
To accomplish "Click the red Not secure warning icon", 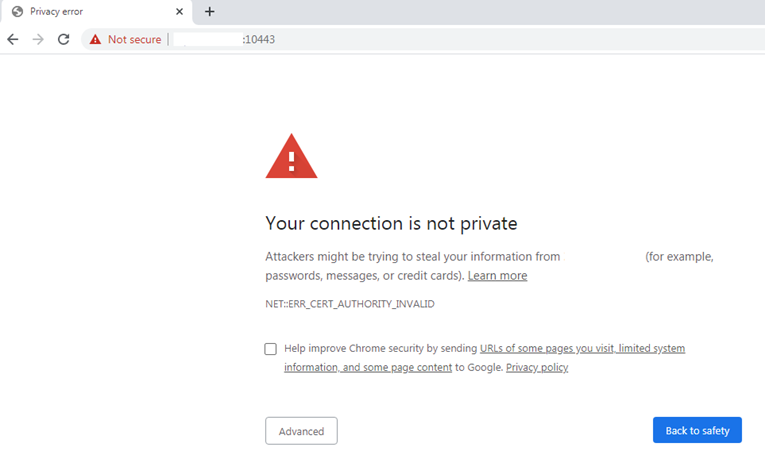I will 95,39.
